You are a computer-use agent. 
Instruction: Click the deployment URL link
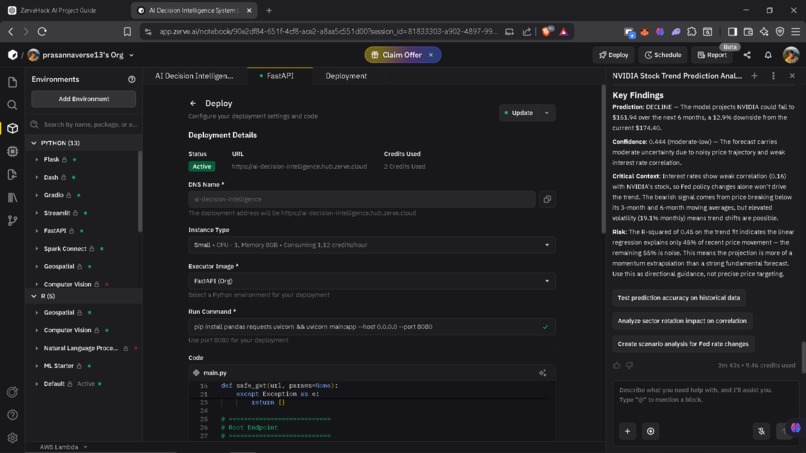299,167
